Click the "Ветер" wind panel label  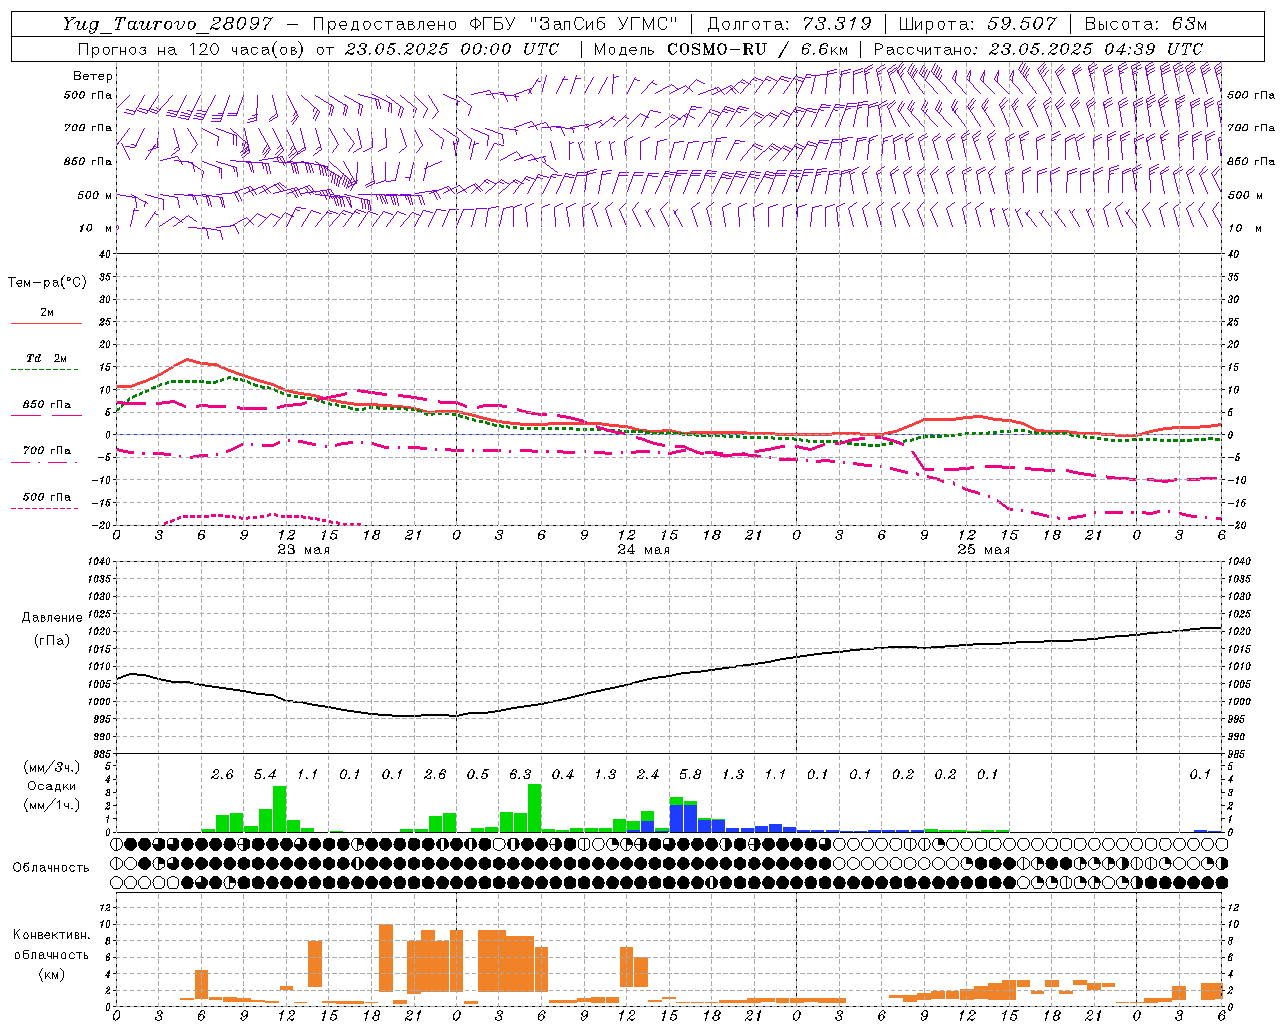(x=92, y=76)
